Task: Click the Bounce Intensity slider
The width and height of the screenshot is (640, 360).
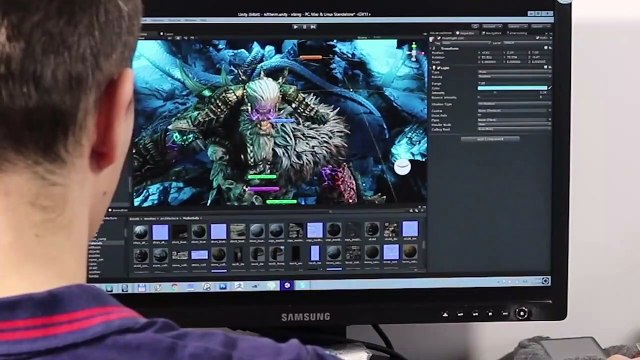Action: 507,98
